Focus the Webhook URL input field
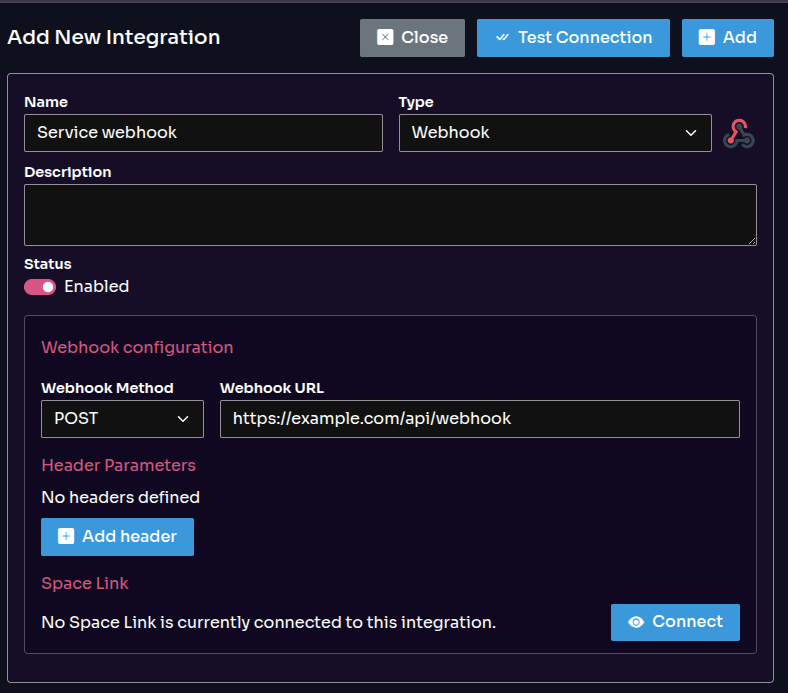Viewport: 788px width, 693px height. [x=479, y=419]
